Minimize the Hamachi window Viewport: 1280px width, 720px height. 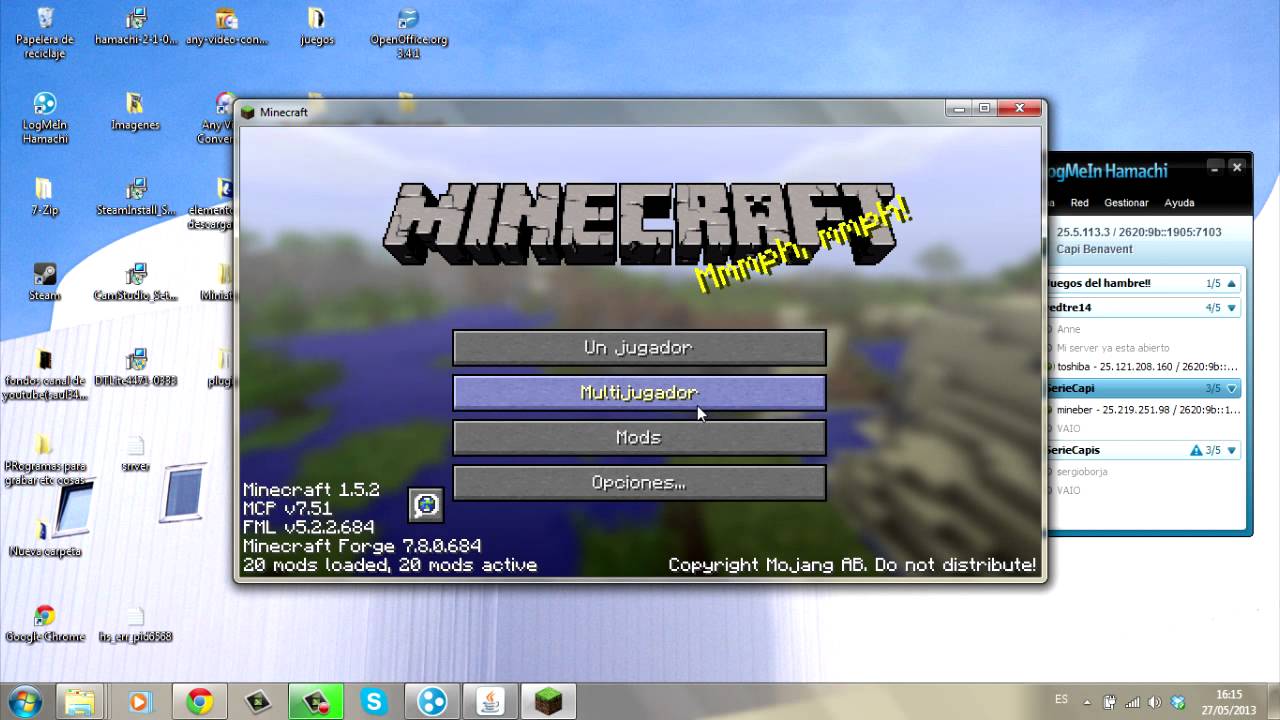coord(1214,167)
